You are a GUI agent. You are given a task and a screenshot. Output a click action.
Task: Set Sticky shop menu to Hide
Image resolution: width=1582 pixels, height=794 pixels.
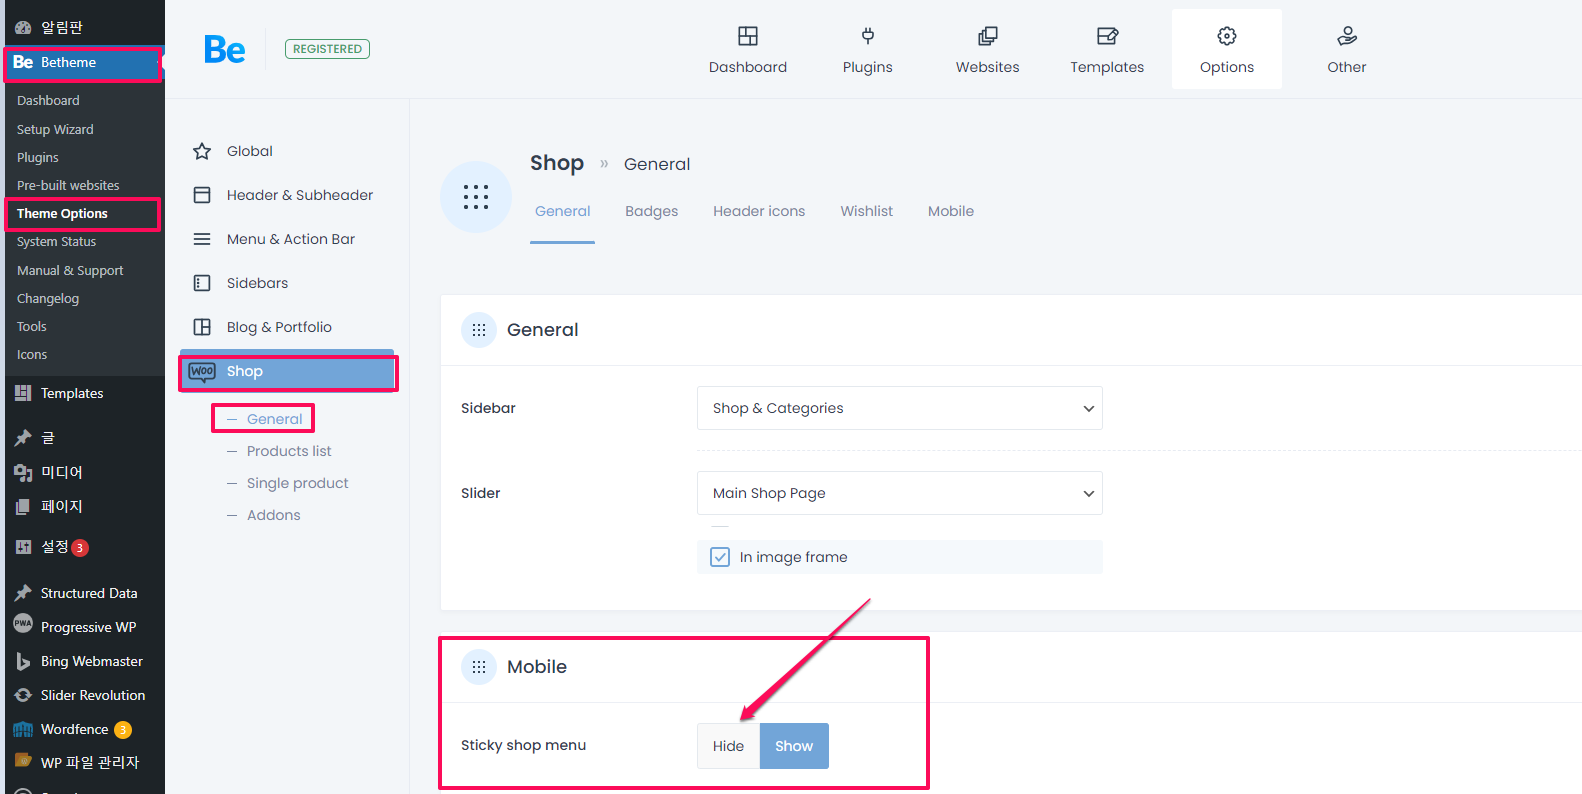pos(728,746)
